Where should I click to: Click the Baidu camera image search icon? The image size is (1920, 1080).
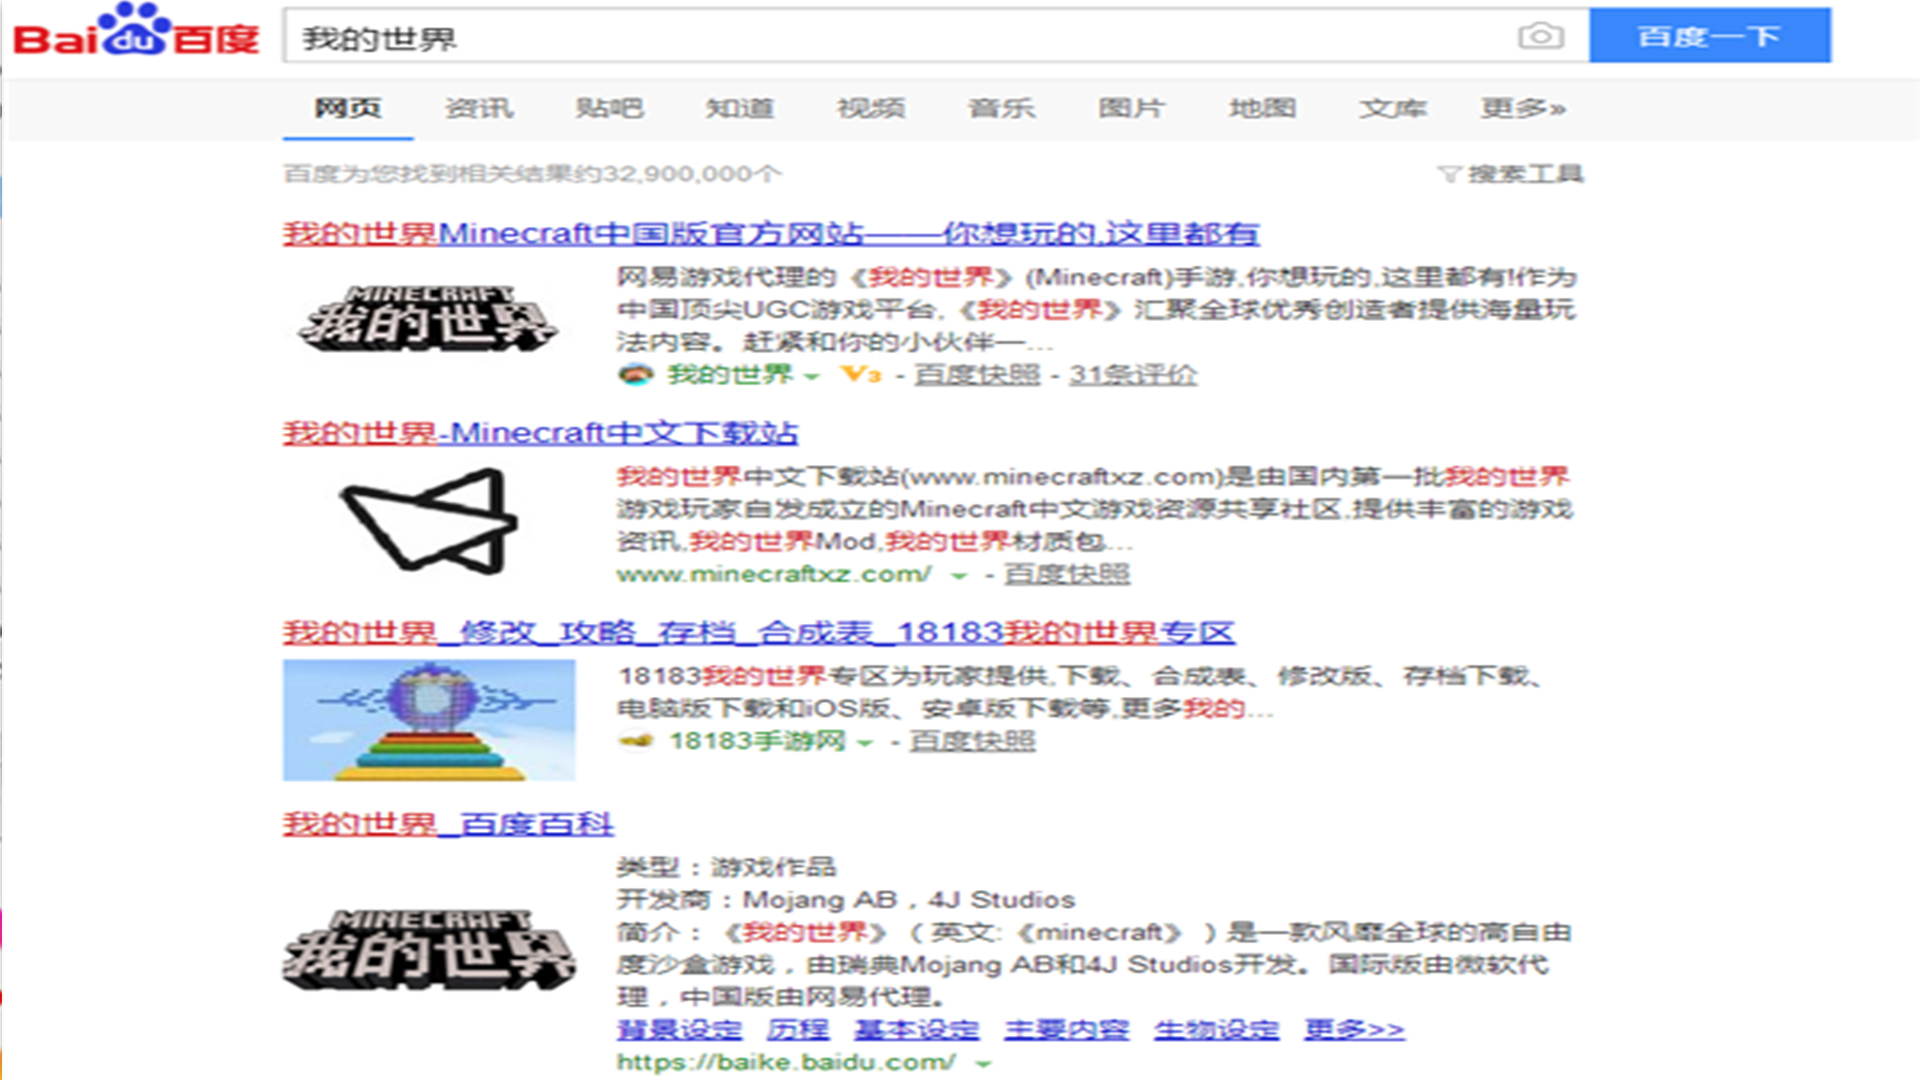tap(1540, 37)
